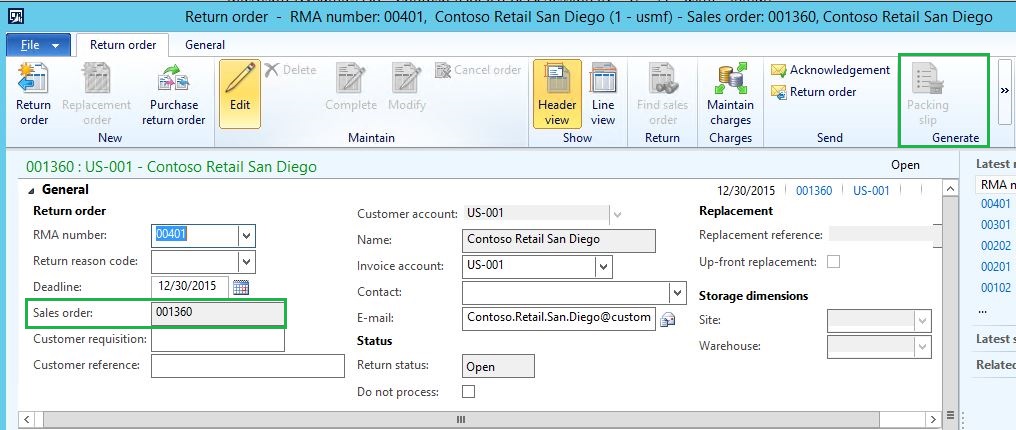This screenshot has height=430, width=1016.
Task: Click the form title 001360 : US-001 heading
Action: pyautogui.click(x=171, y=167)
